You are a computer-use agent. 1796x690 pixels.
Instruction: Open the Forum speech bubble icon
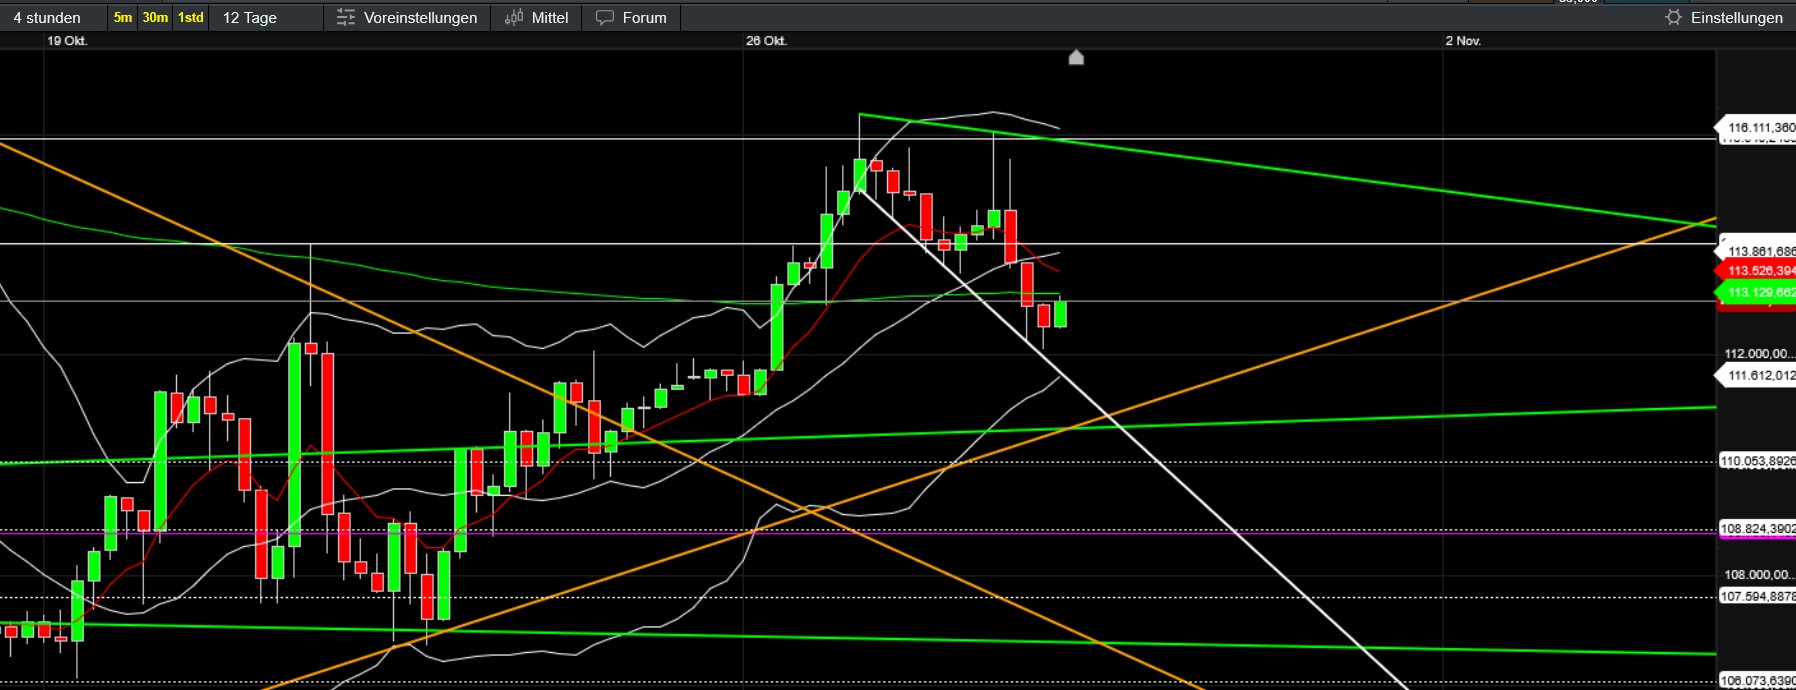click(x=605, y=18)
